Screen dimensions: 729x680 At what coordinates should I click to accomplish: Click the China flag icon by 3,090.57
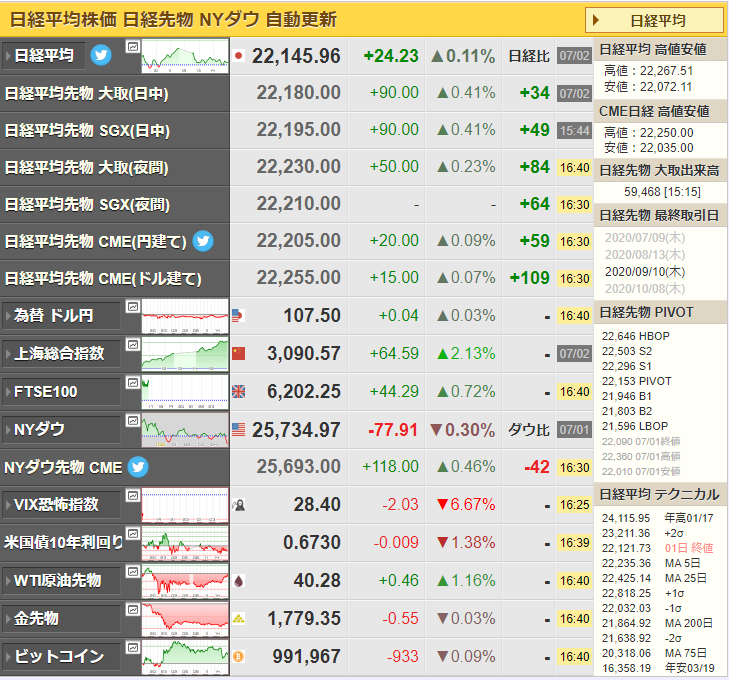pyautogui.click(x=239, y=354)
